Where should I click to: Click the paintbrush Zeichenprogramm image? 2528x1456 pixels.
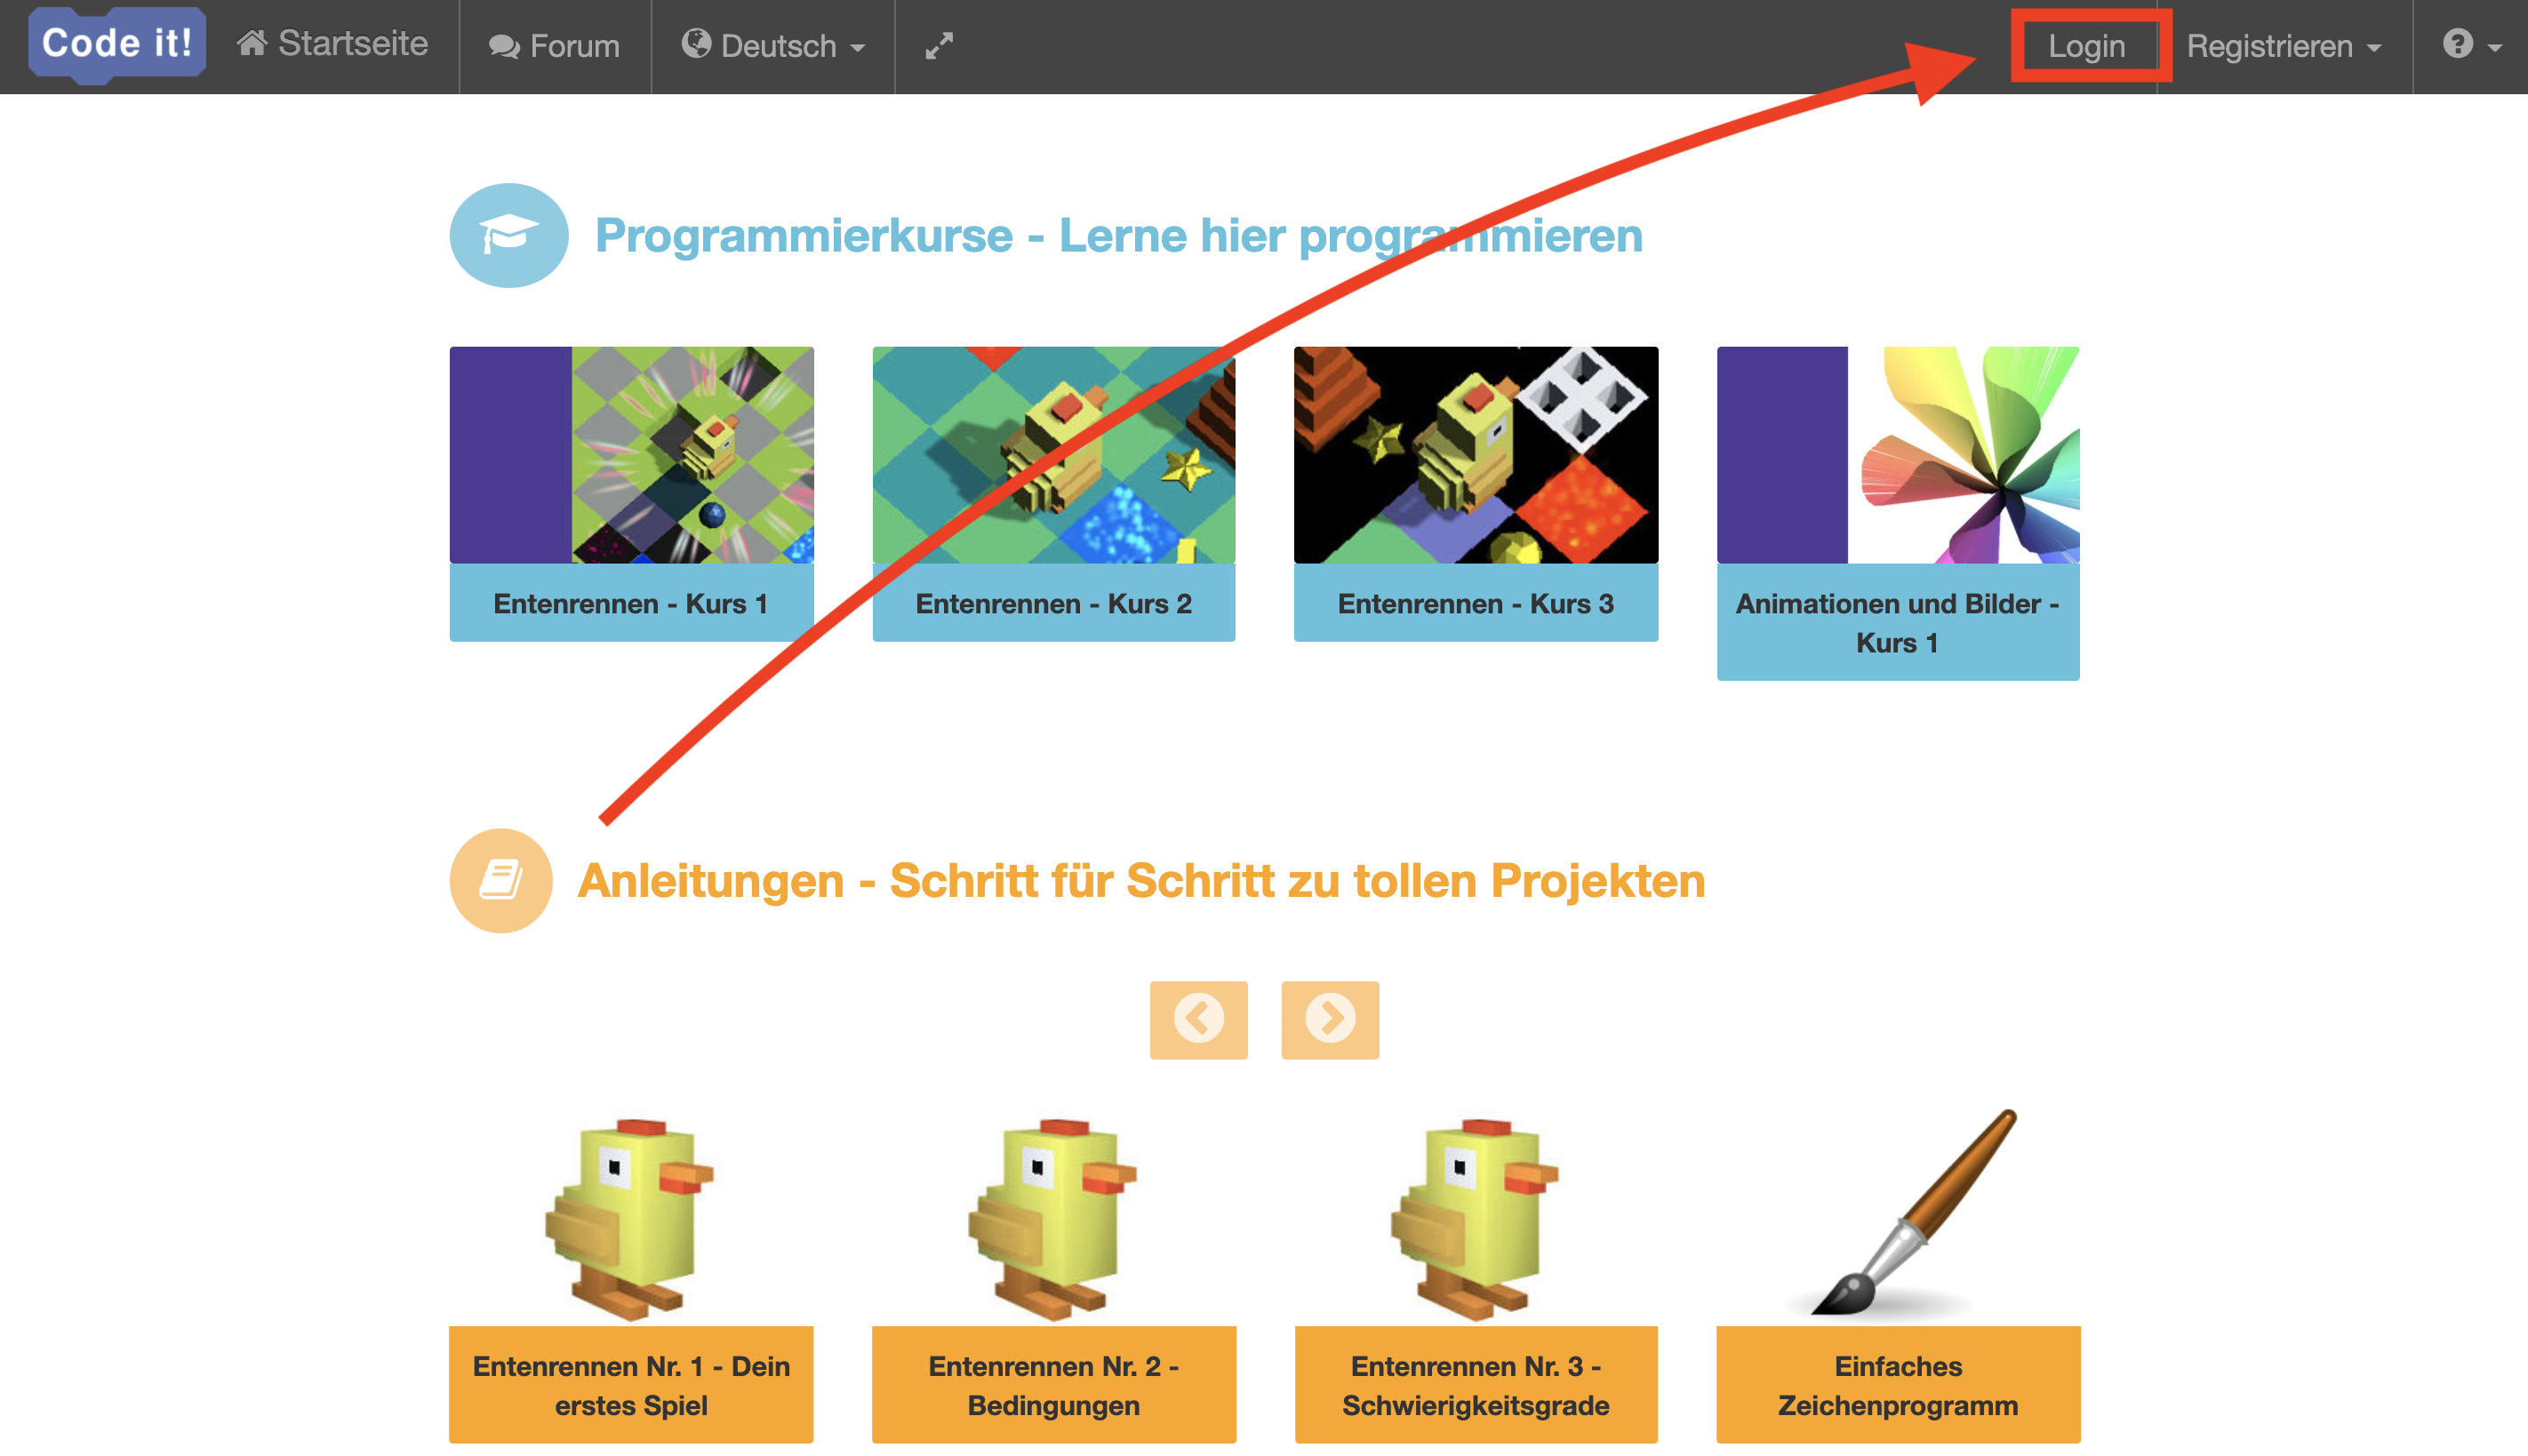tap(1898, 1213)
